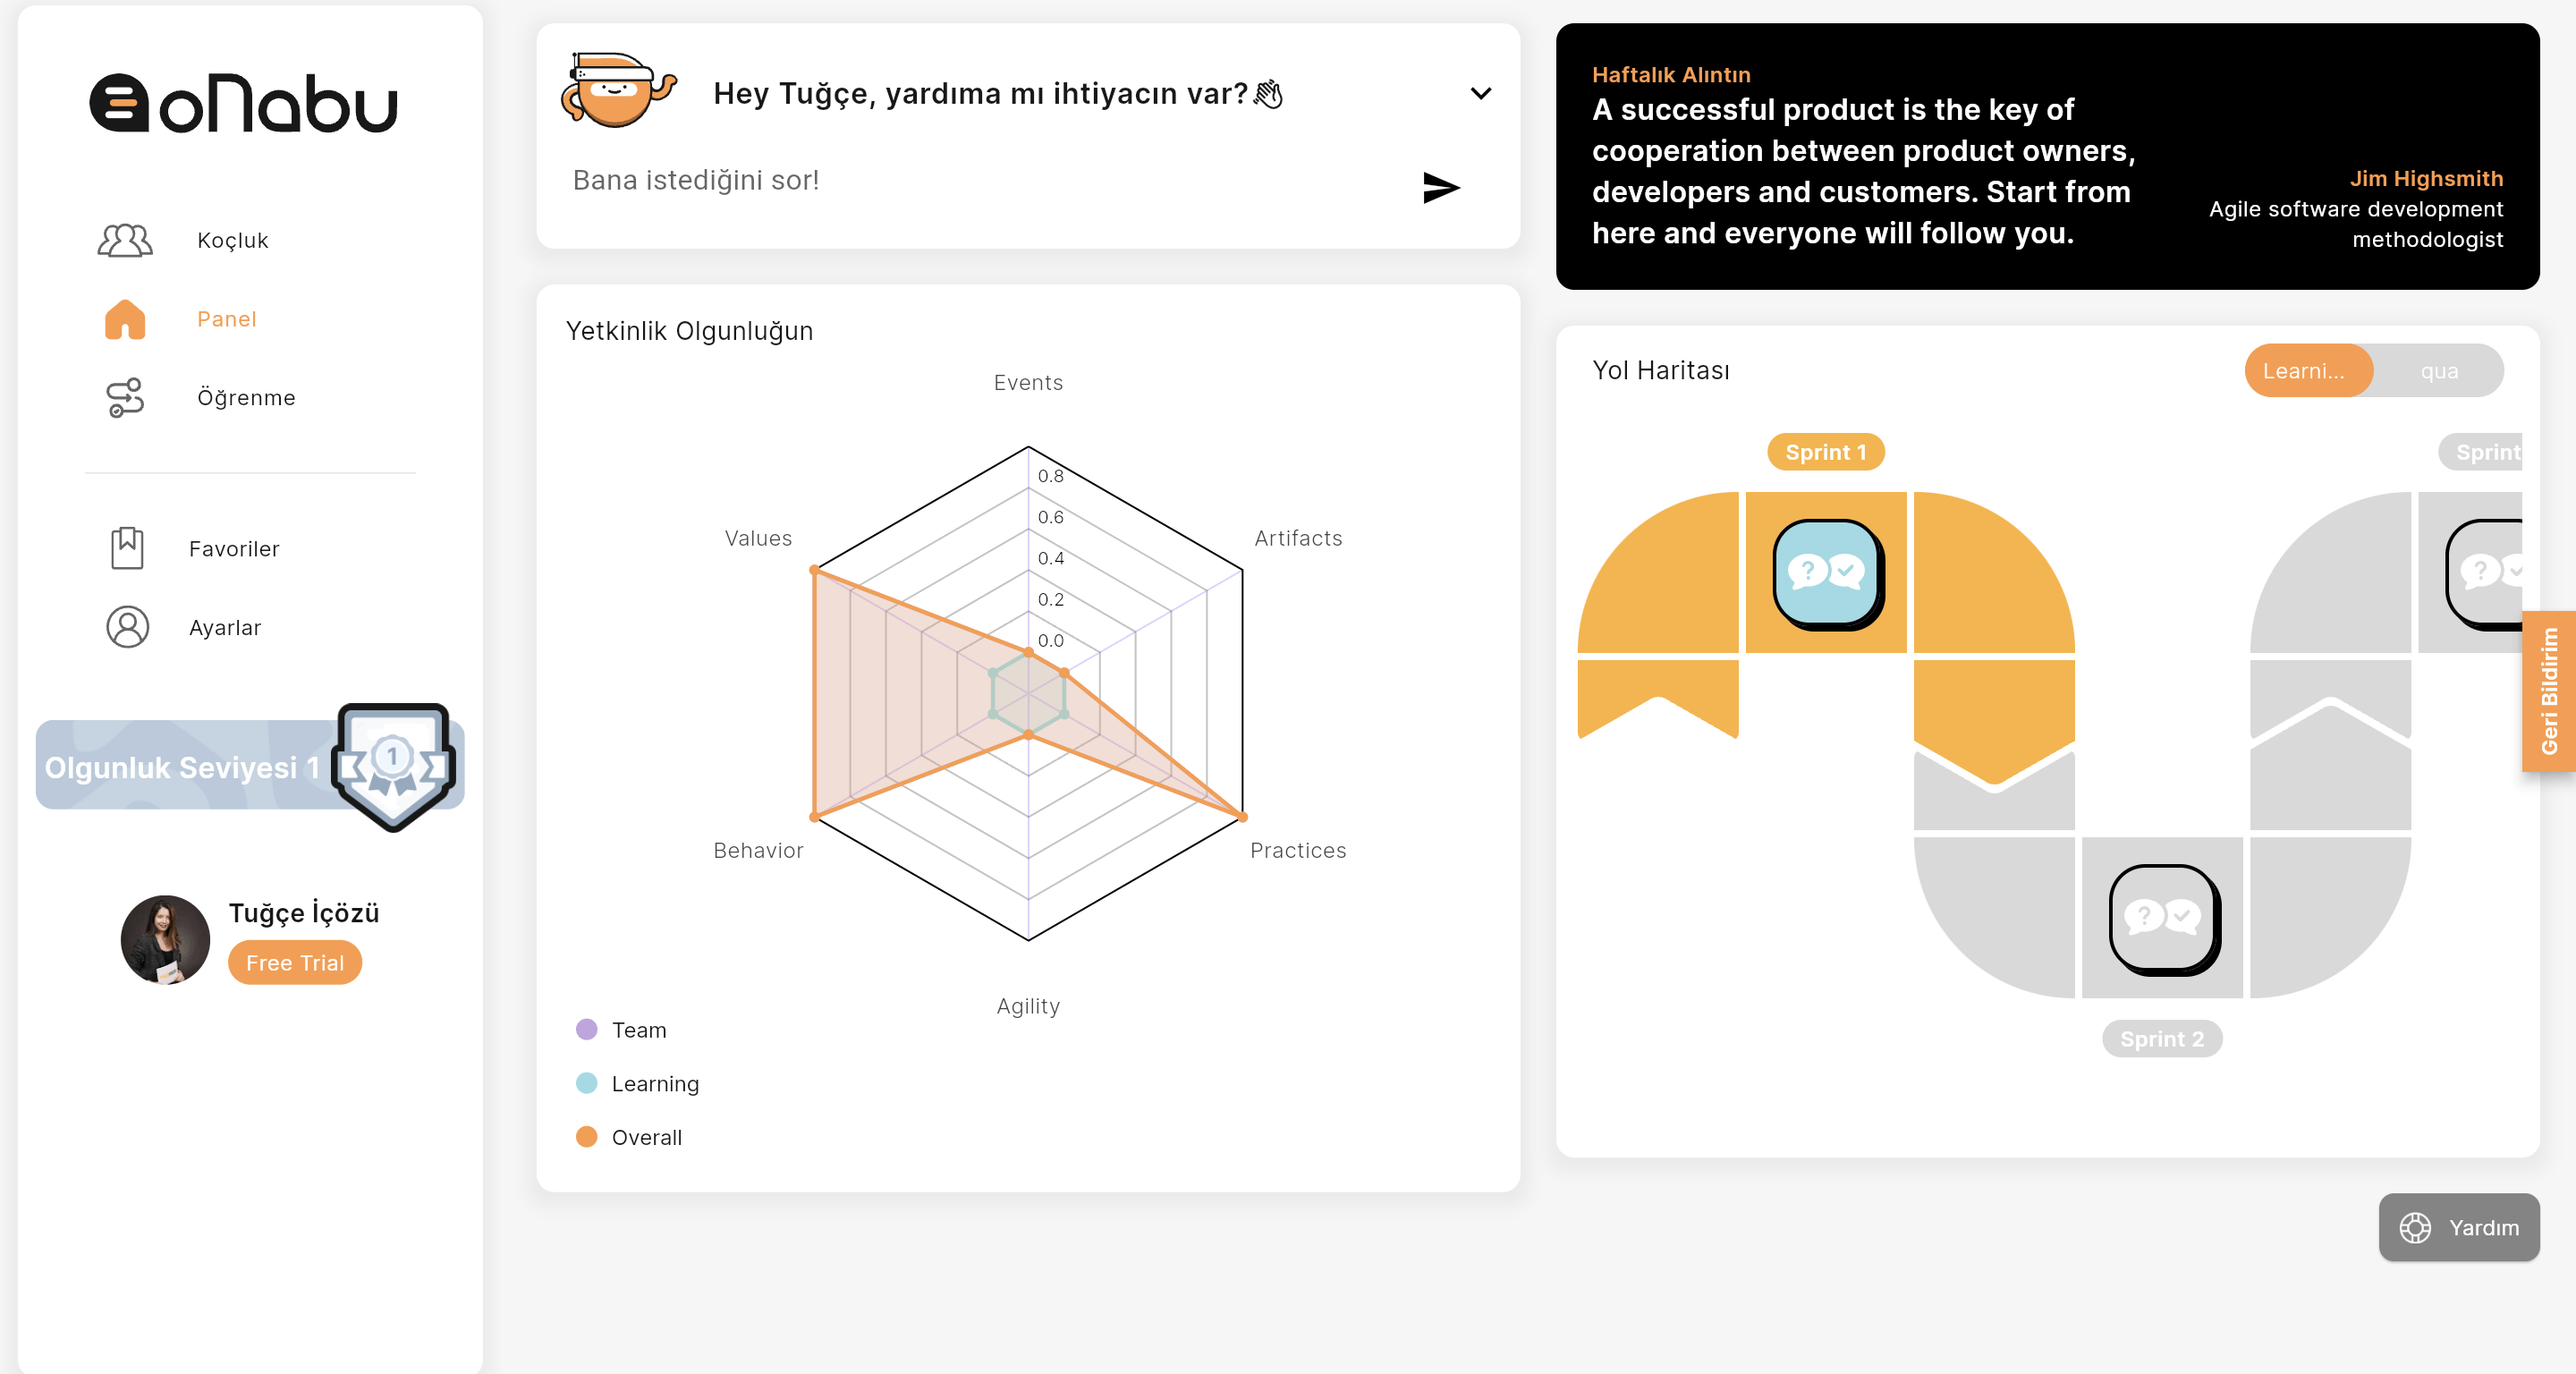Click the Favoriler bookmark icon
This screenshot has height=1374, width=2576.
point(127,548)
